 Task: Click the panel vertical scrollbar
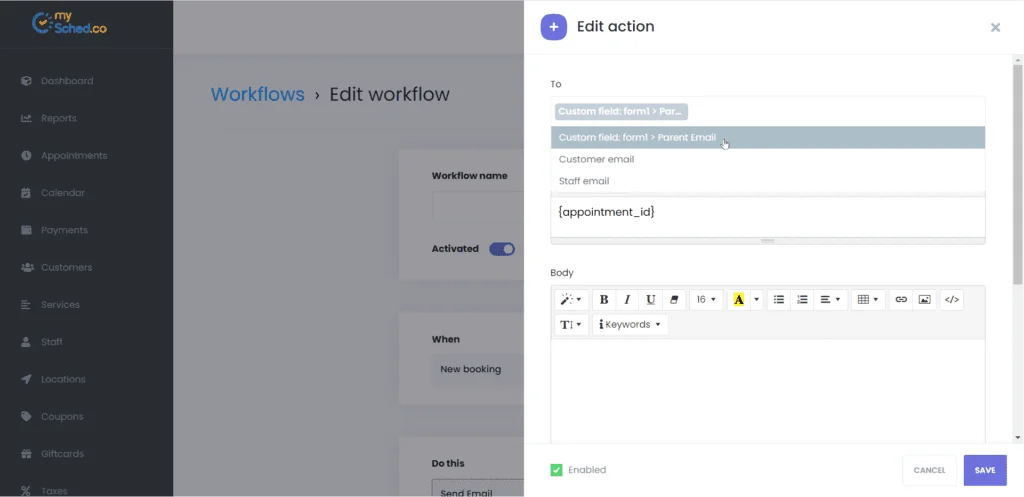tap(1017, 173)
